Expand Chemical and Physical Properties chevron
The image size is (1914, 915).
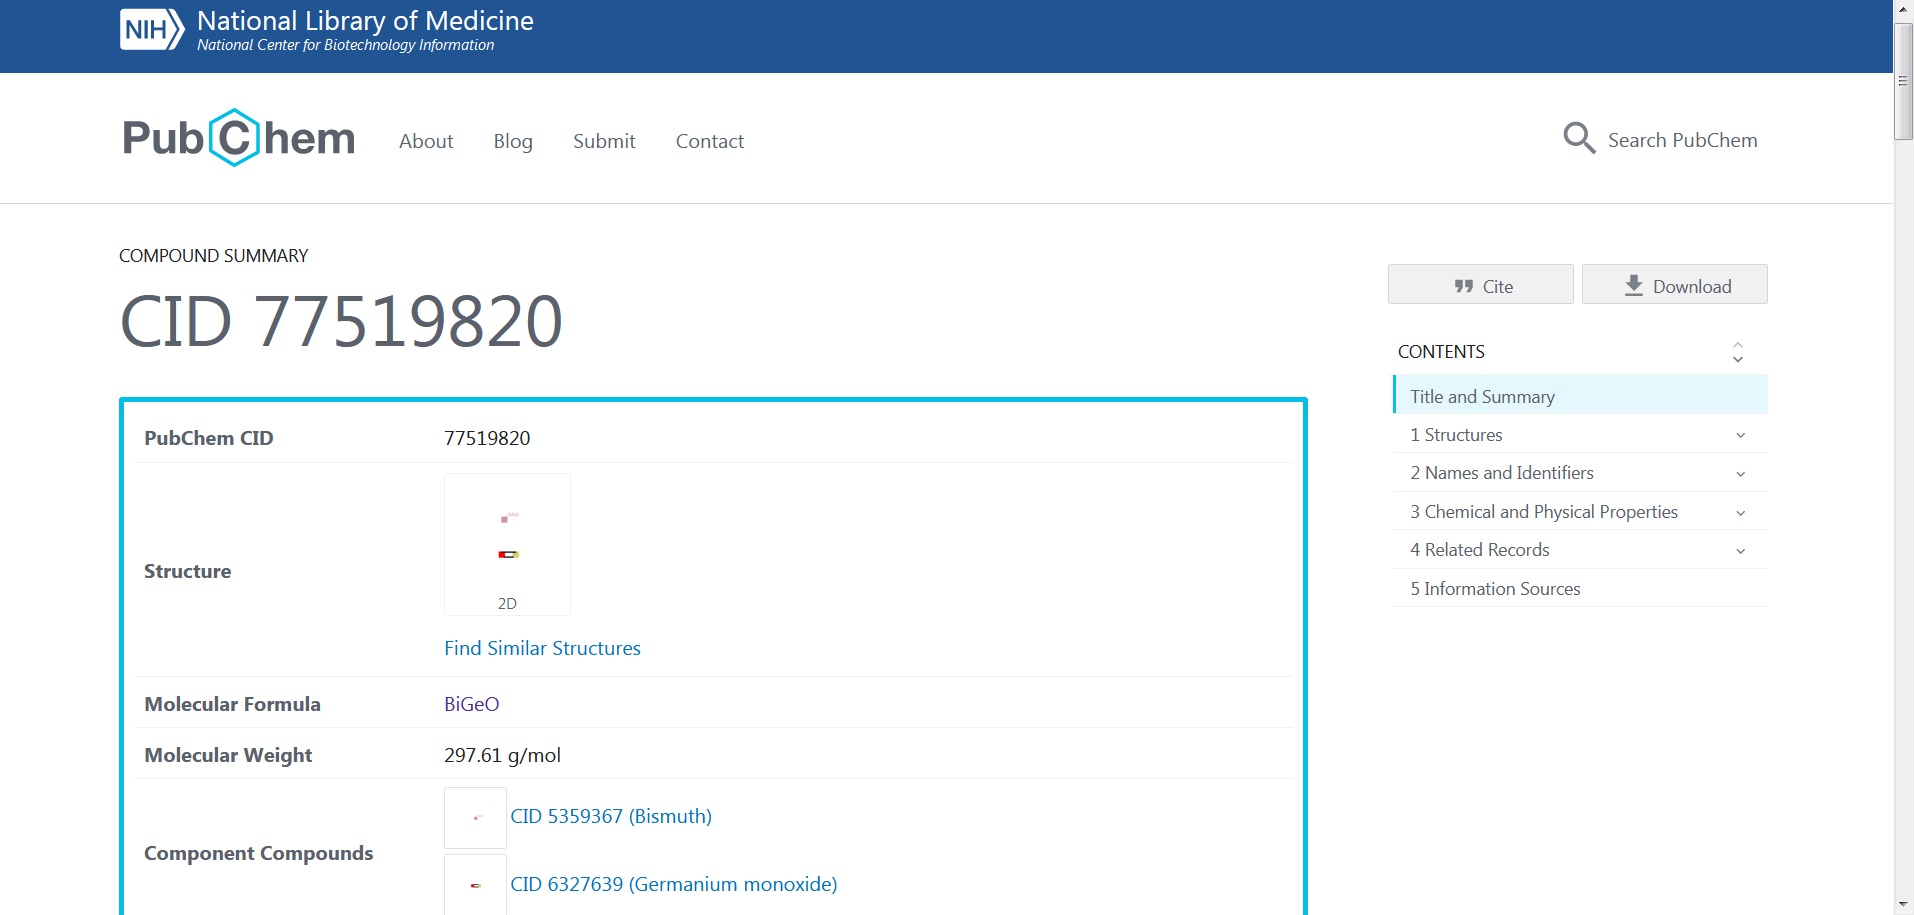pos(1740,513)
